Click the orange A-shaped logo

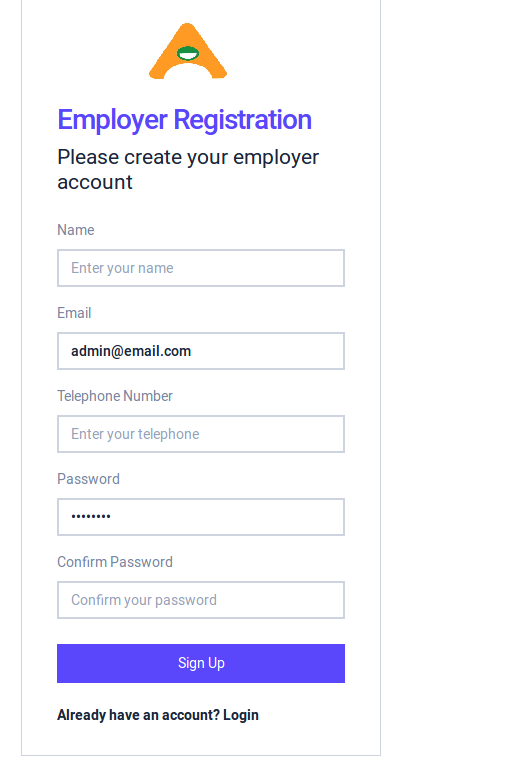point(188,51)
